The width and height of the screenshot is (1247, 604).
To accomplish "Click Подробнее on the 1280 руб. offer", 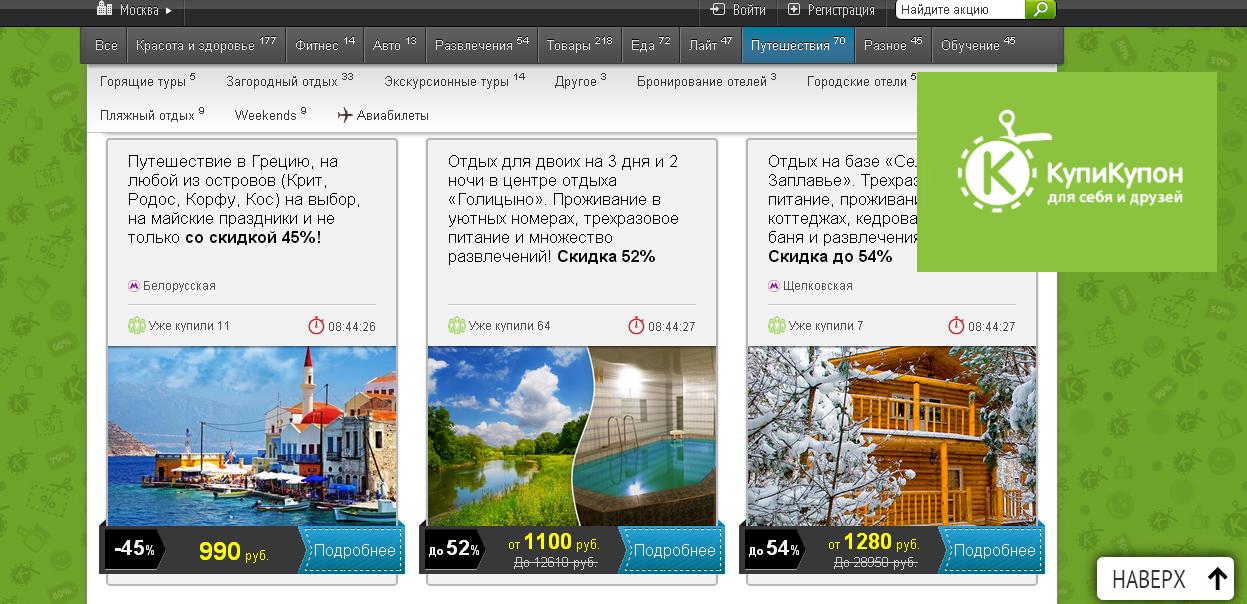I will [x=994, y=550].
